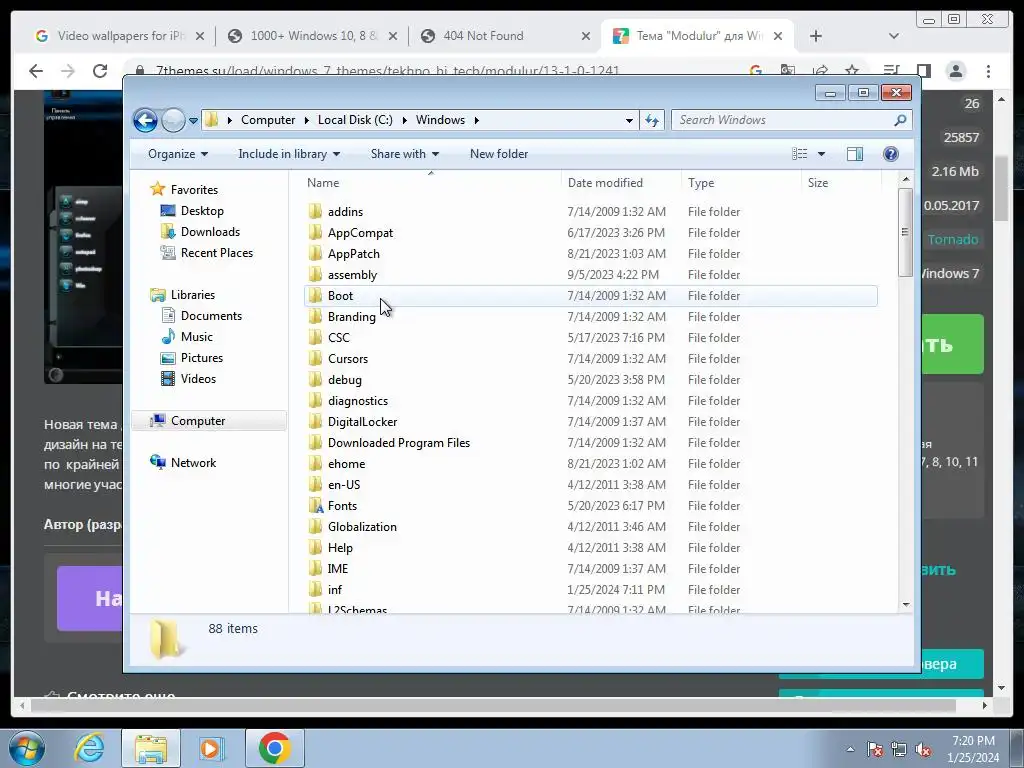Select Desktop in the navigation pane
The height and width of the screenshot is (768, 1024).
(x=202, y=211)
